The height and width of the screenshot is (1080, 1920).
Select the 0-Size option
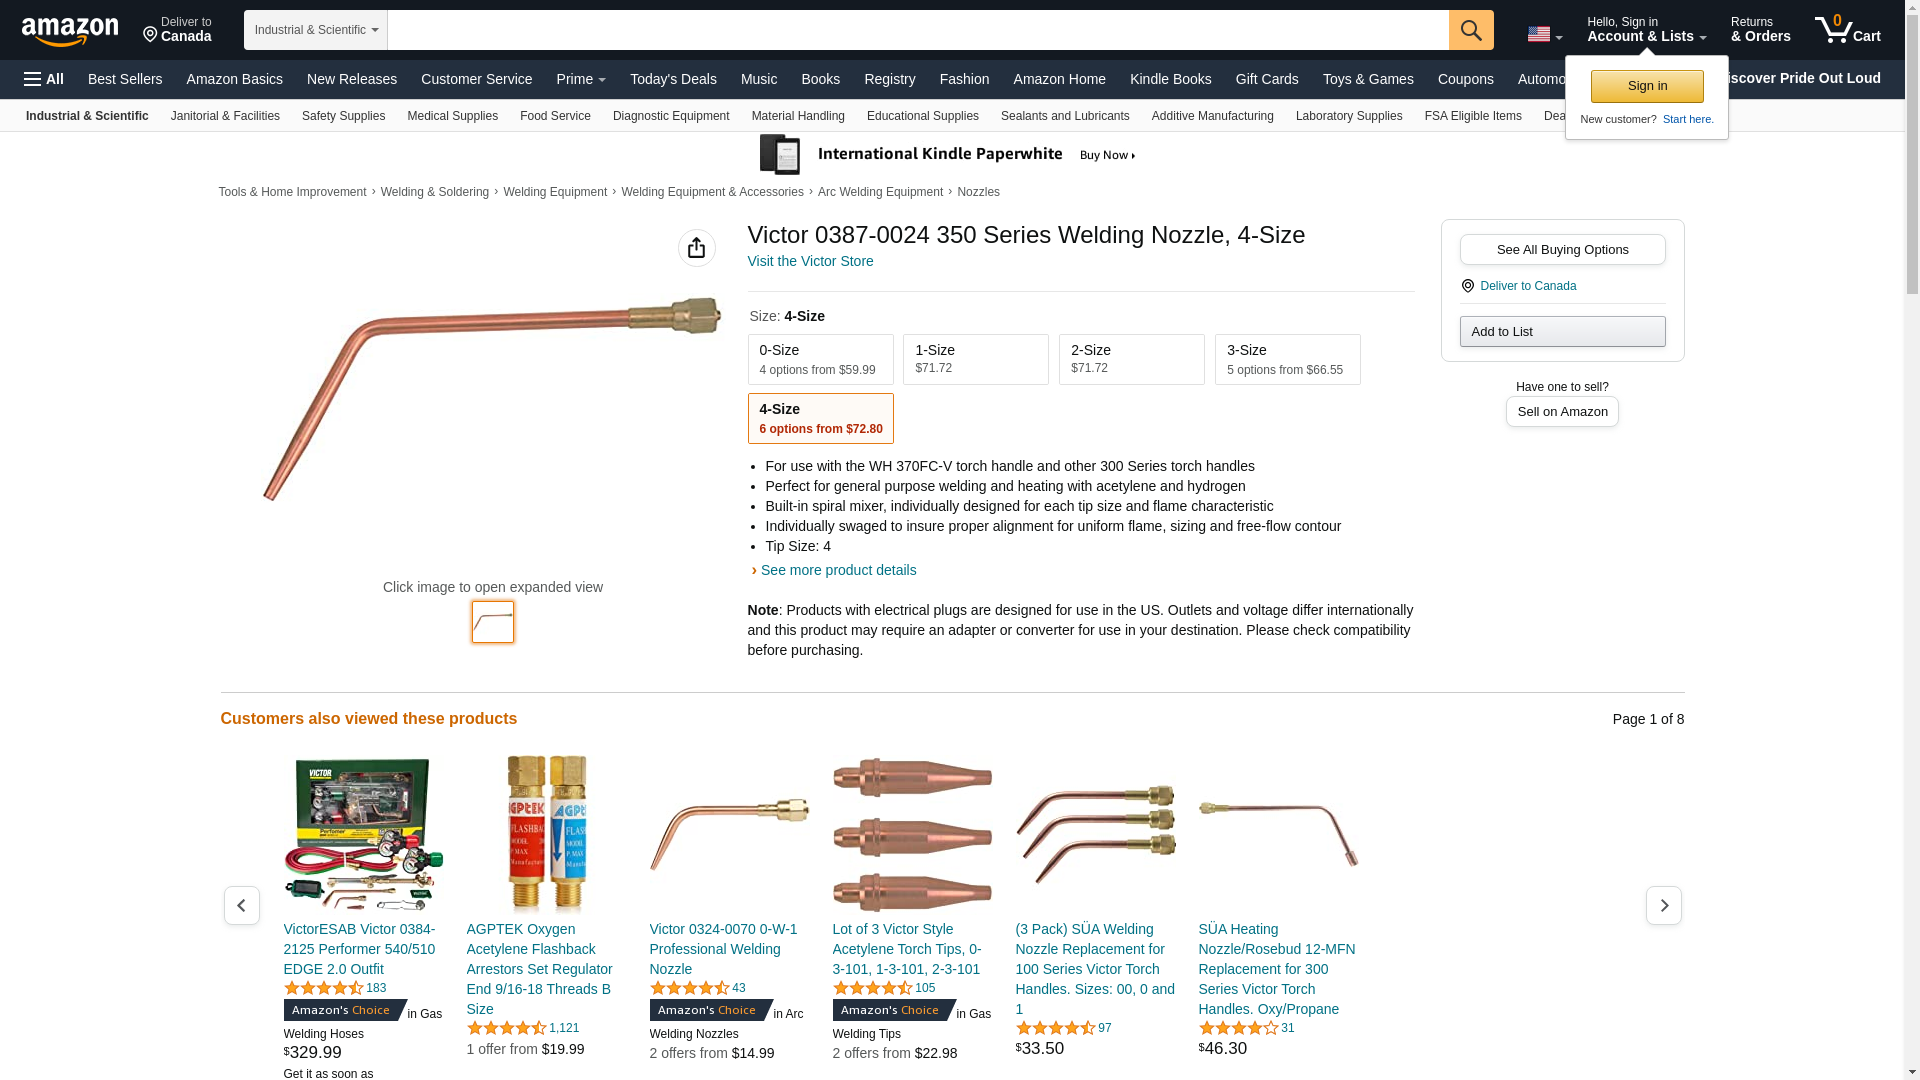820,359
